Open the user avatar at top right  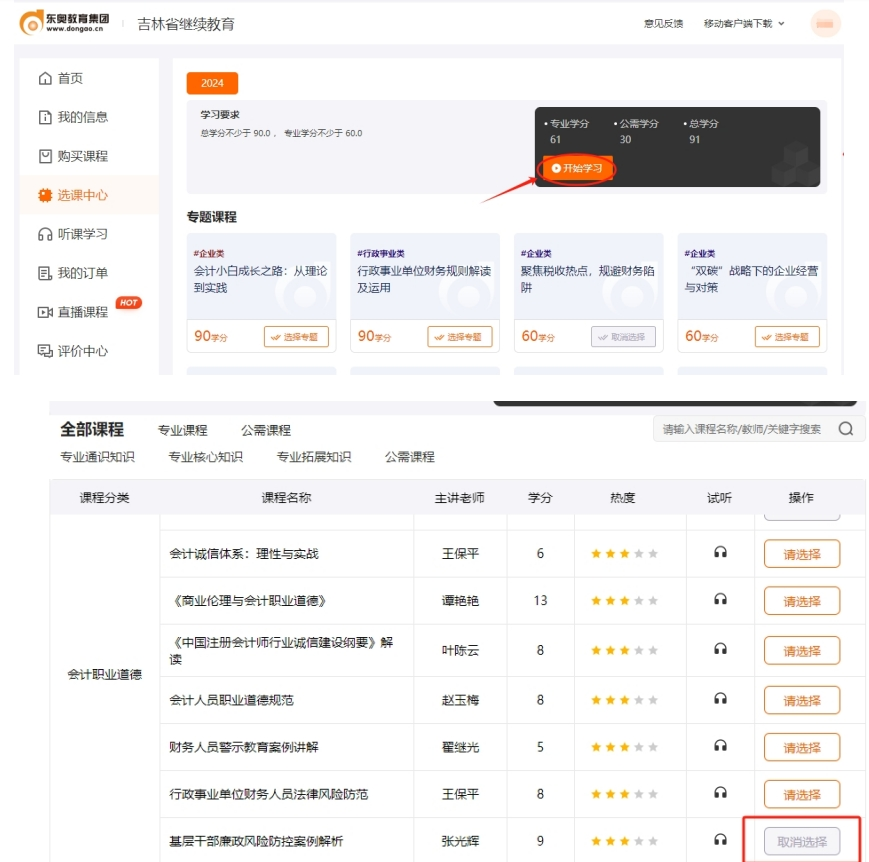825,23
